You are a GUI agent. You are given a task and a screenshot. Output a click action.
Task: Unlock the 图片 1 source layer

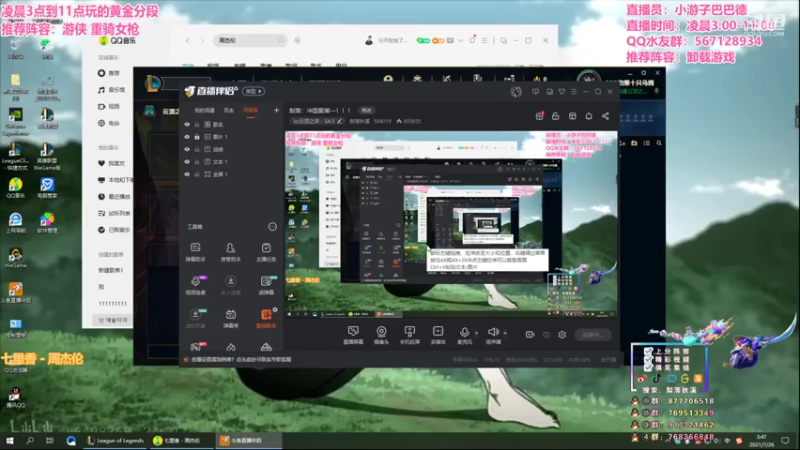pyautogui.click(x=197, y=137)
